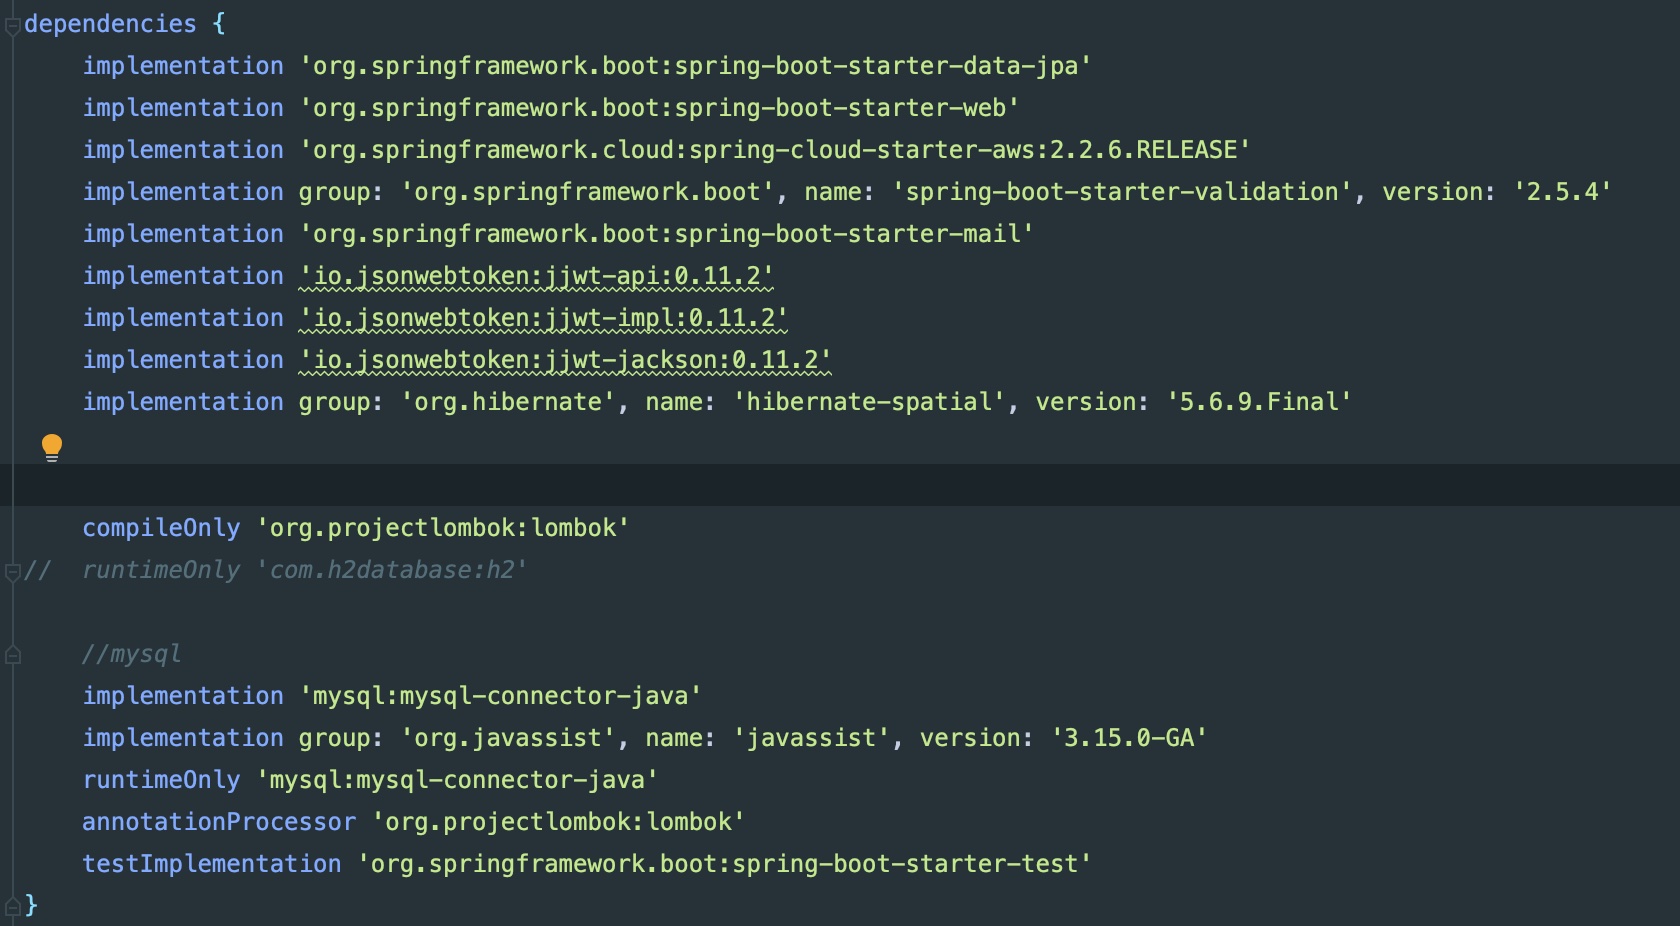Viewport: 1680px width, 926px height.
Task: Click 'mysql:mysql-connector-java' on implementation line
Action: click(x=500, y=696)
